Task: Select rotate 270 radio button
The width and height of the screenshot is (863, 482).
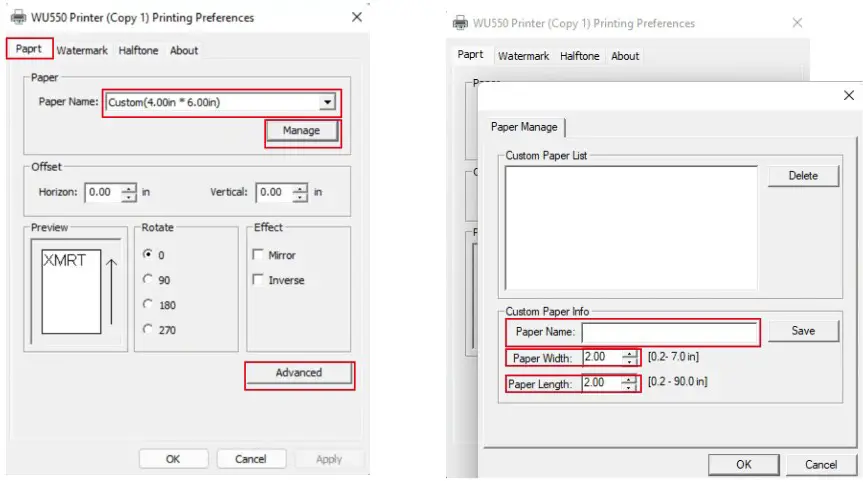Action: pos(148,329)
